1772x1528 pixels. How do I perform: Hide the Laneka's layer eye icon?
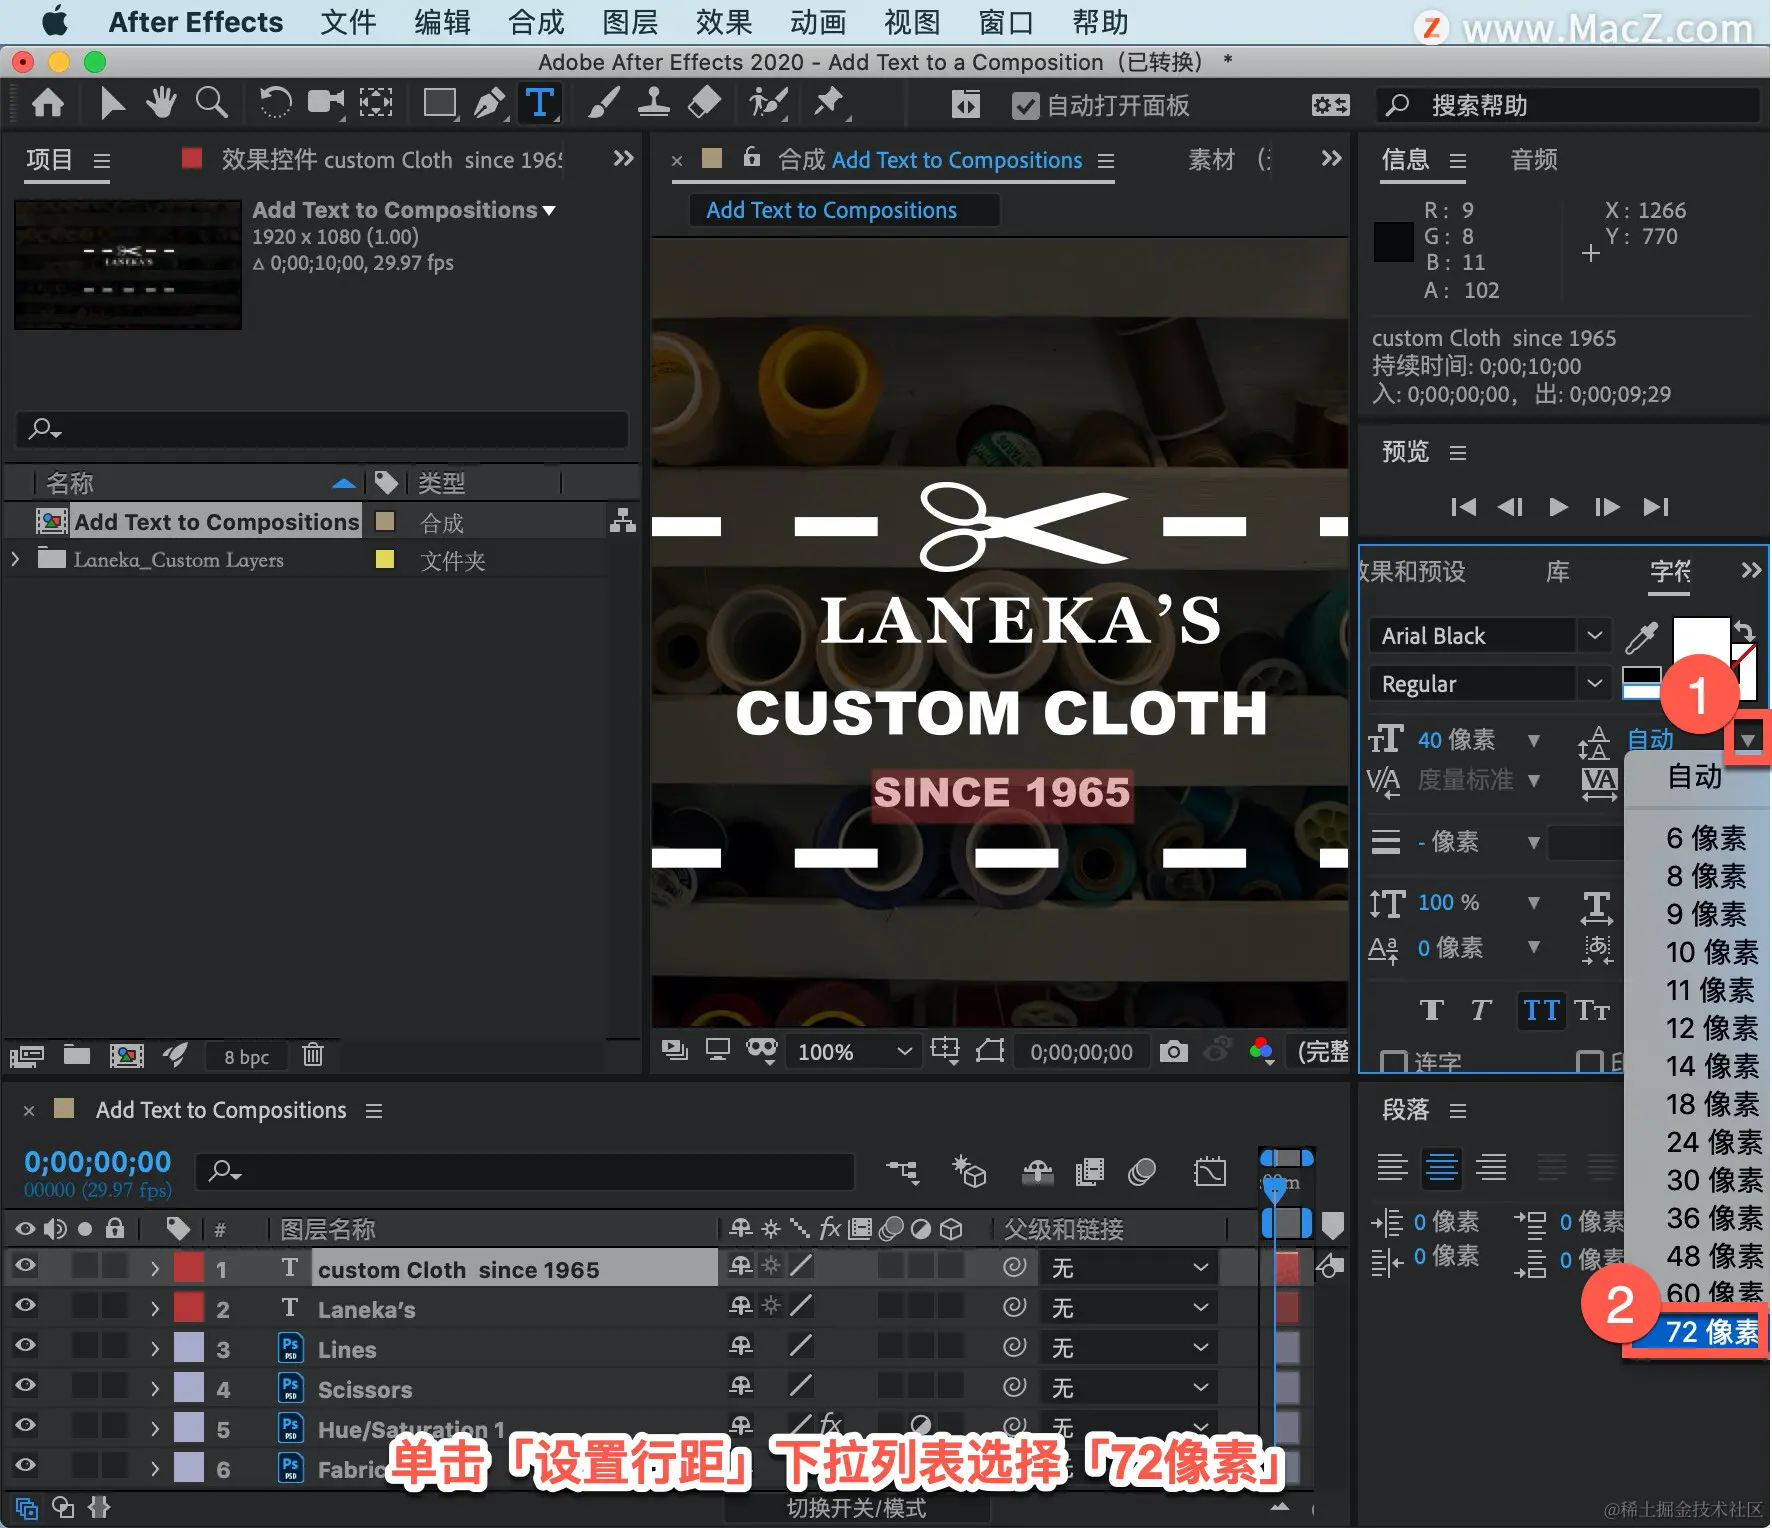[25, 1306]
